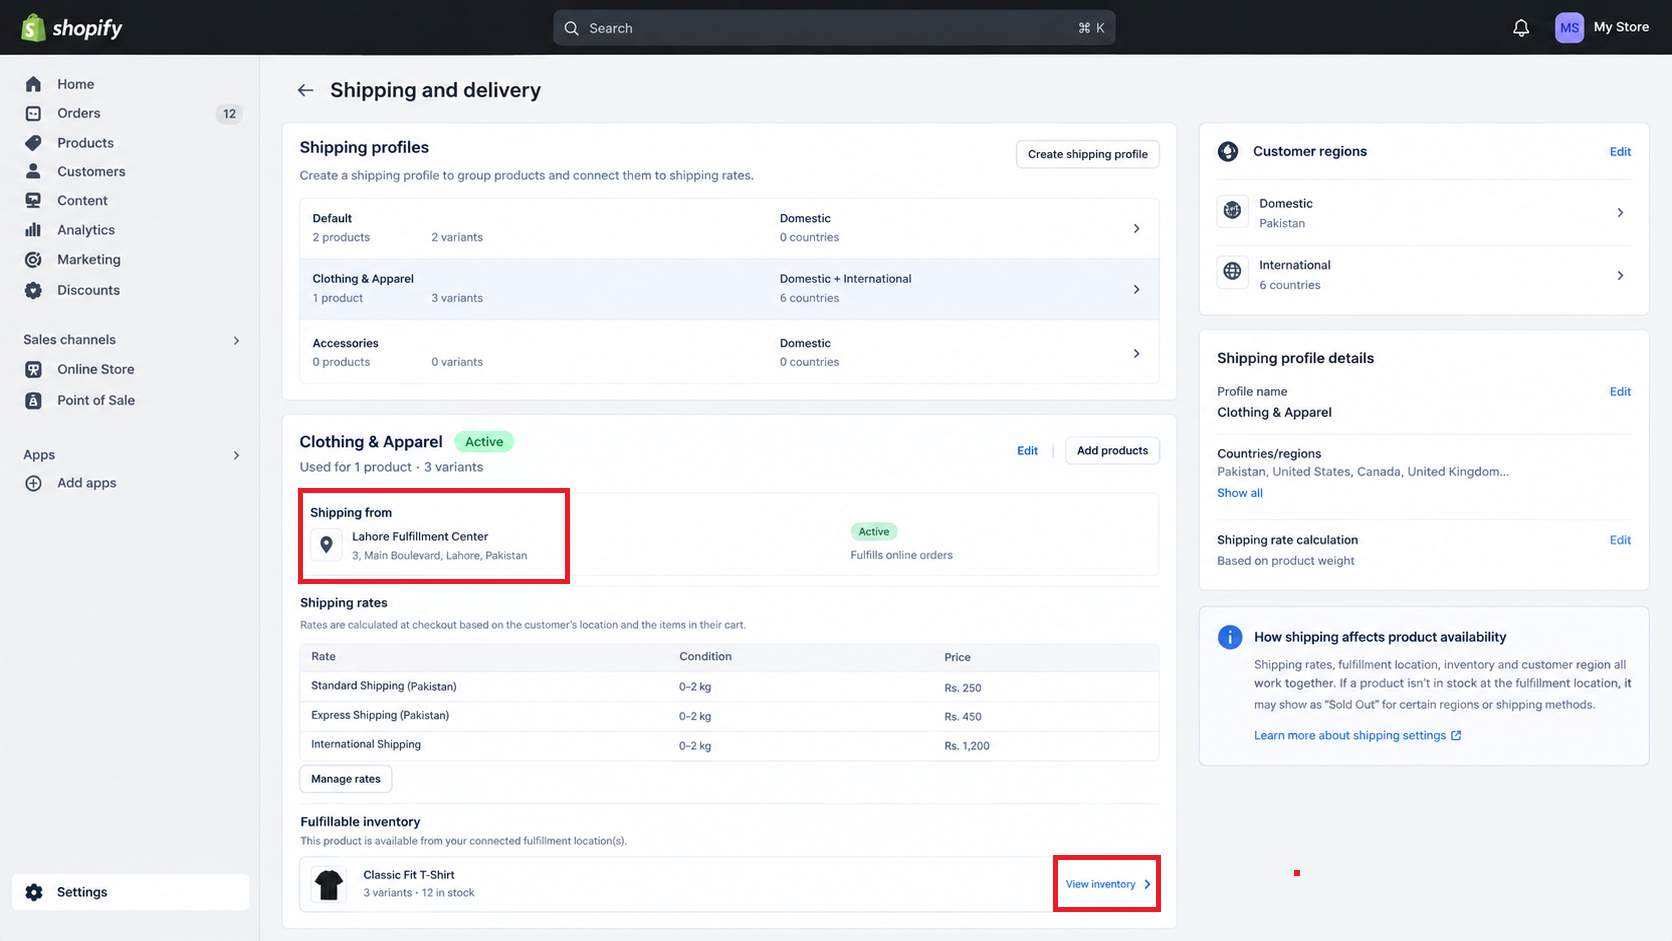Click the Customers person icon
Screen dimensions: 1672x941
(33, 171)
